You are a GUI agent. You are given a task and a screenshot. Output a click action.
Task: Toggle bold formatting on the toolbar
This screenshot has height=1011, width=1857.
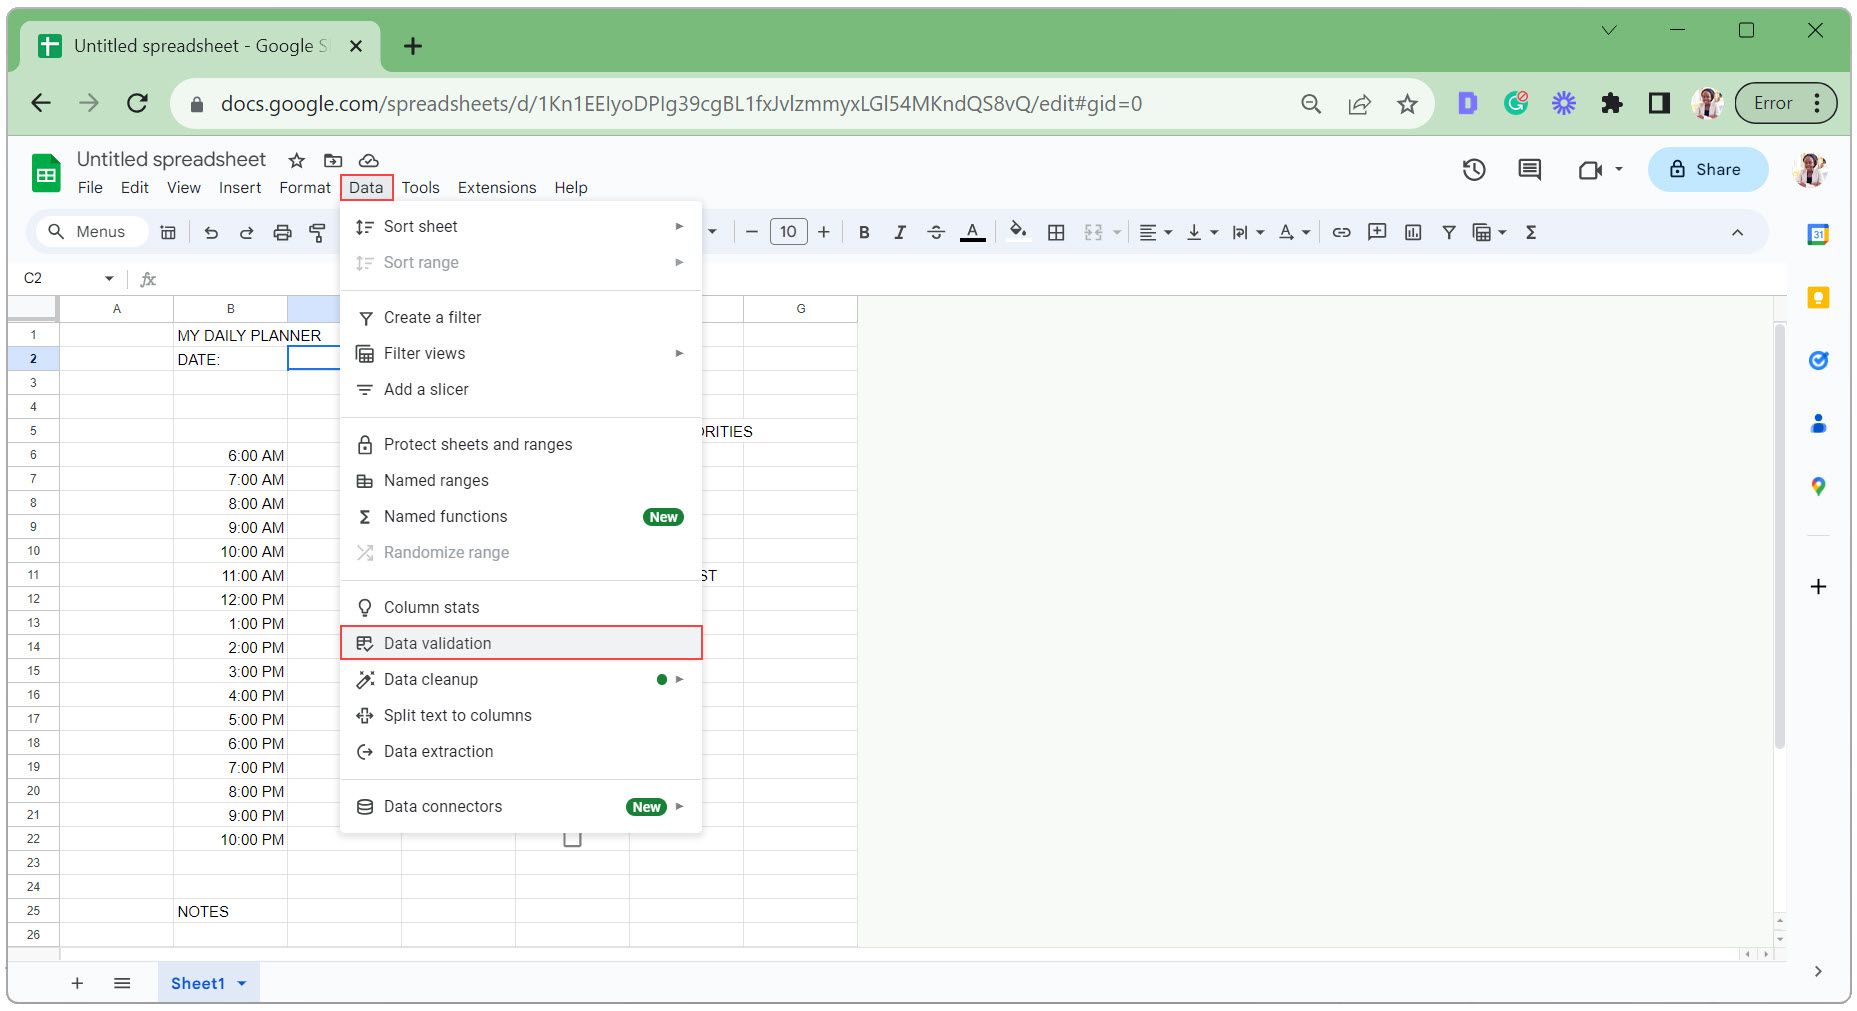pyautogui.click(x=863, y=232)
